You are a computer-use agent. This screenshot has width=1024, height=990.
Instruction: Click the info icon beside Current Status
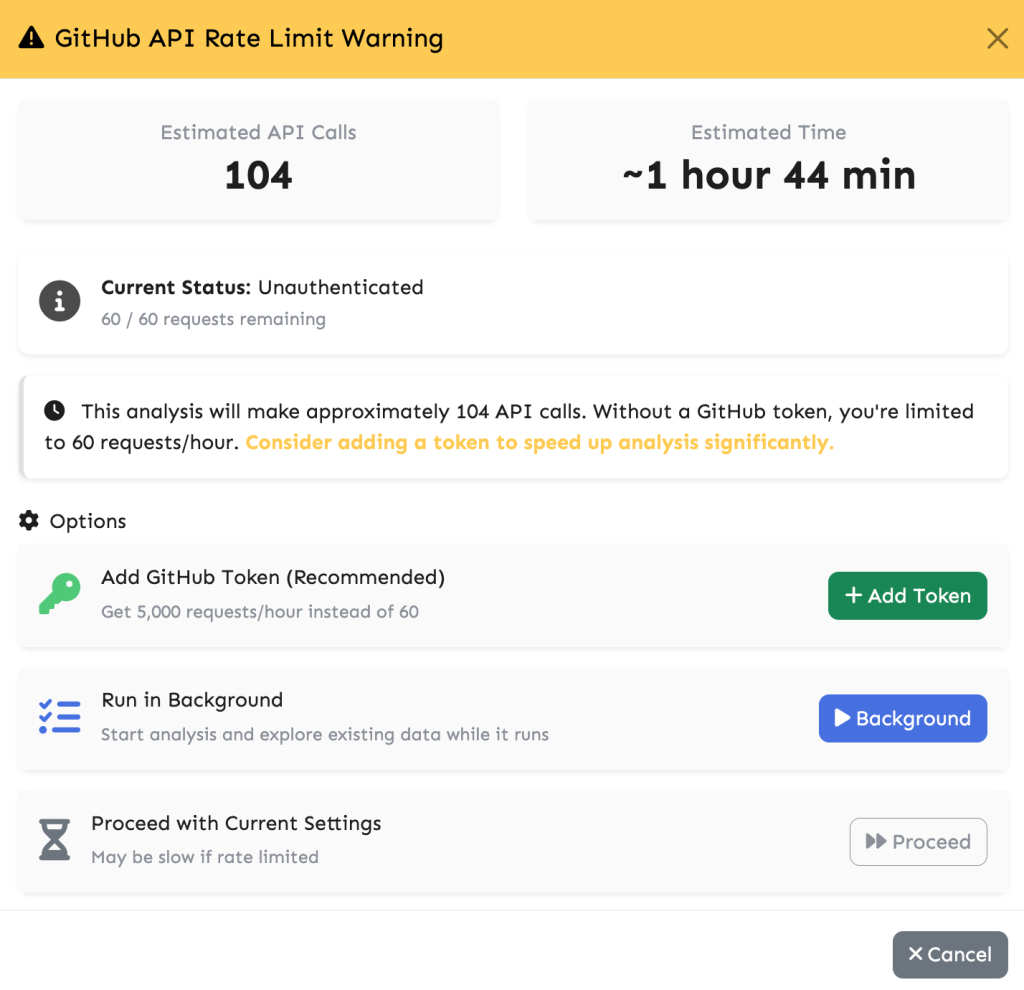[59, 301]
